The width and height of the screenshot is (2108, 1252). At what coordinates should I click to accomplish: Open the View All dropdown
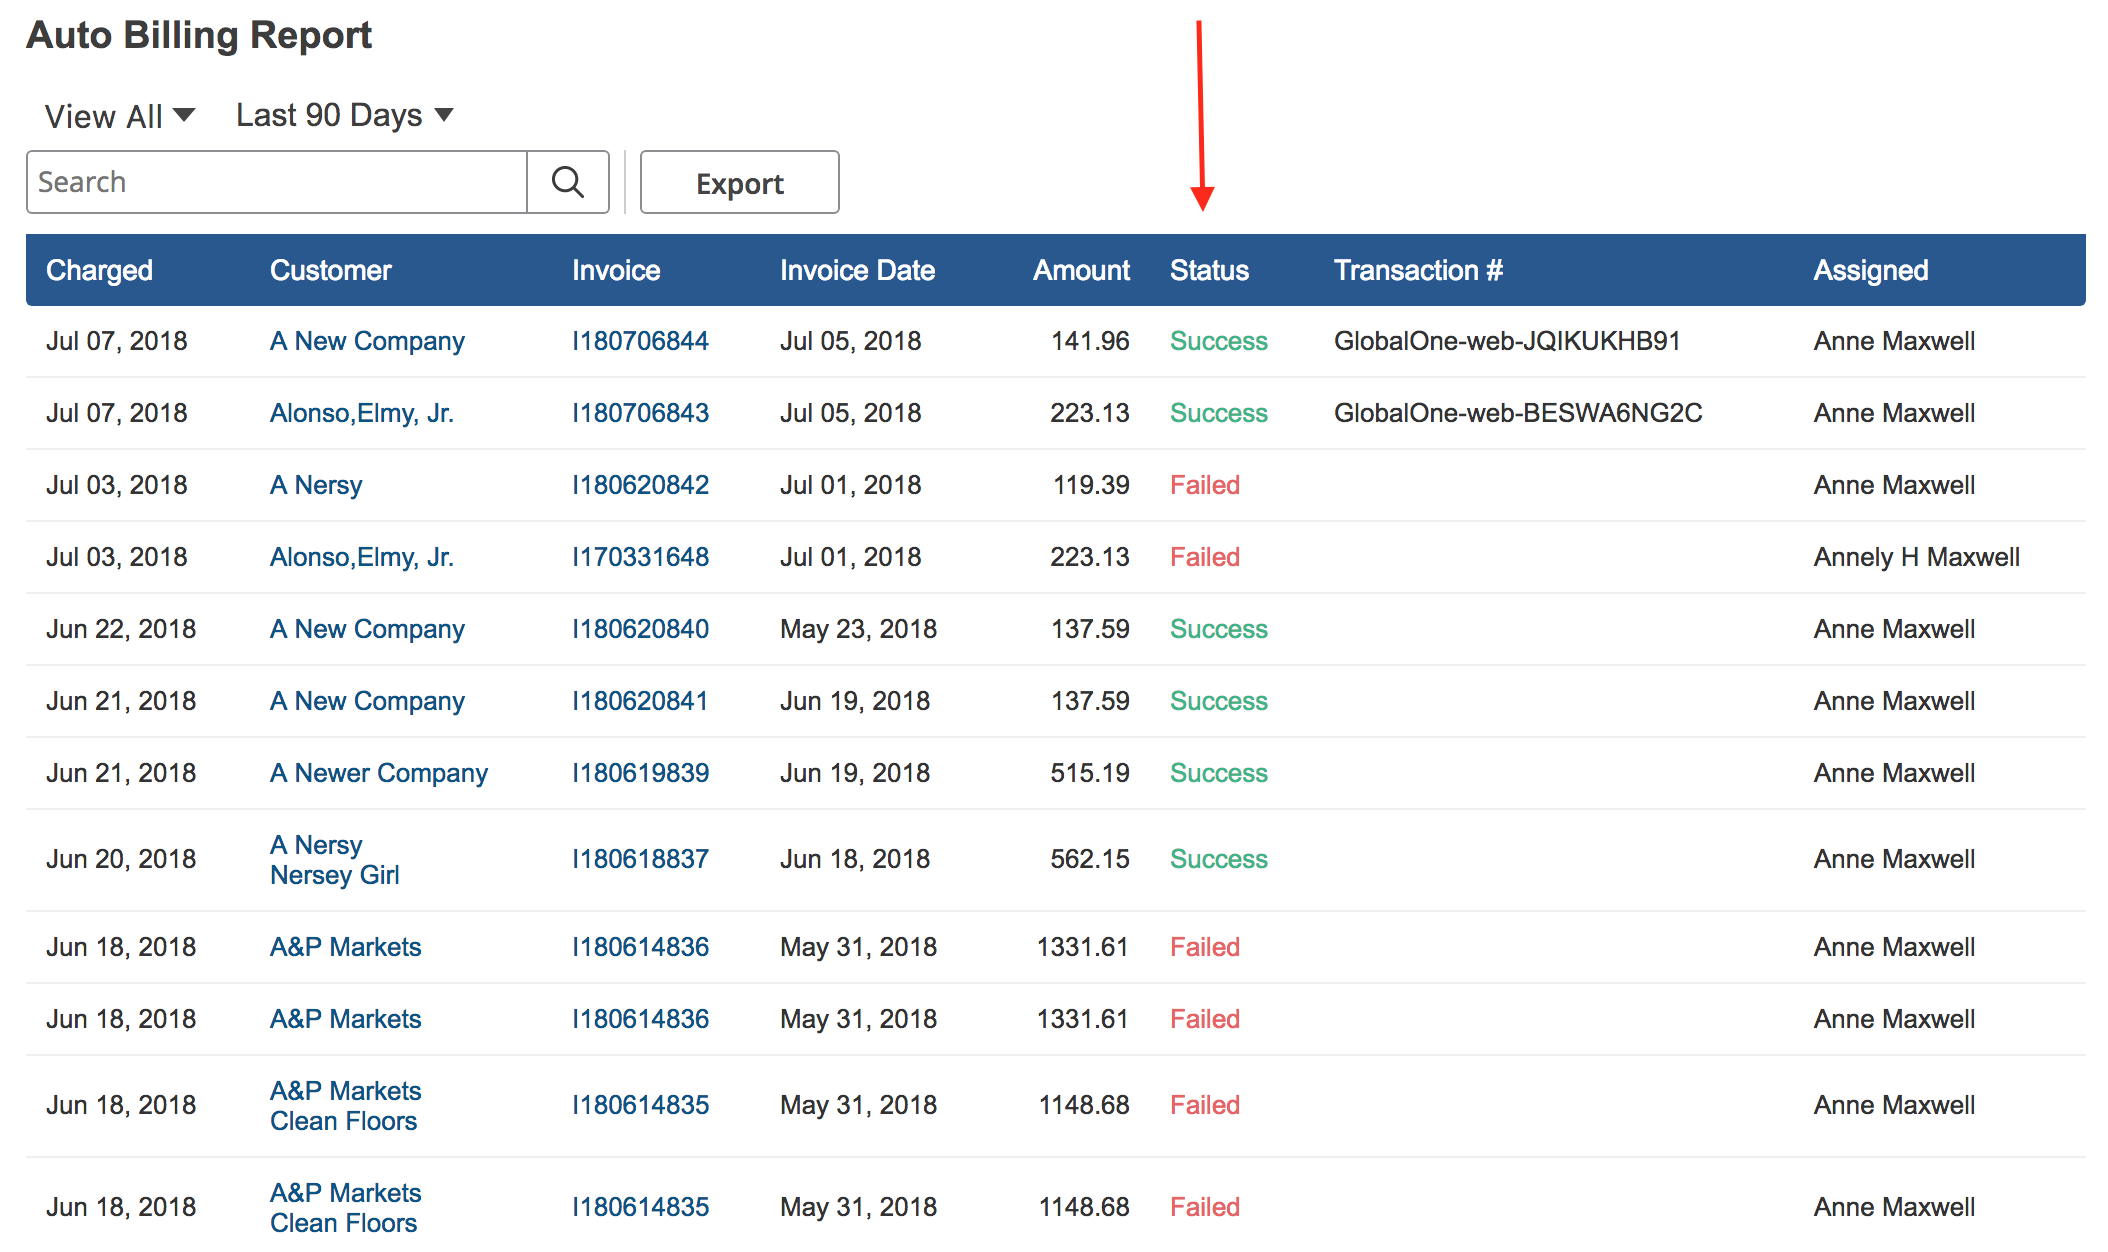pyautogui.click(x=120, y=116)
